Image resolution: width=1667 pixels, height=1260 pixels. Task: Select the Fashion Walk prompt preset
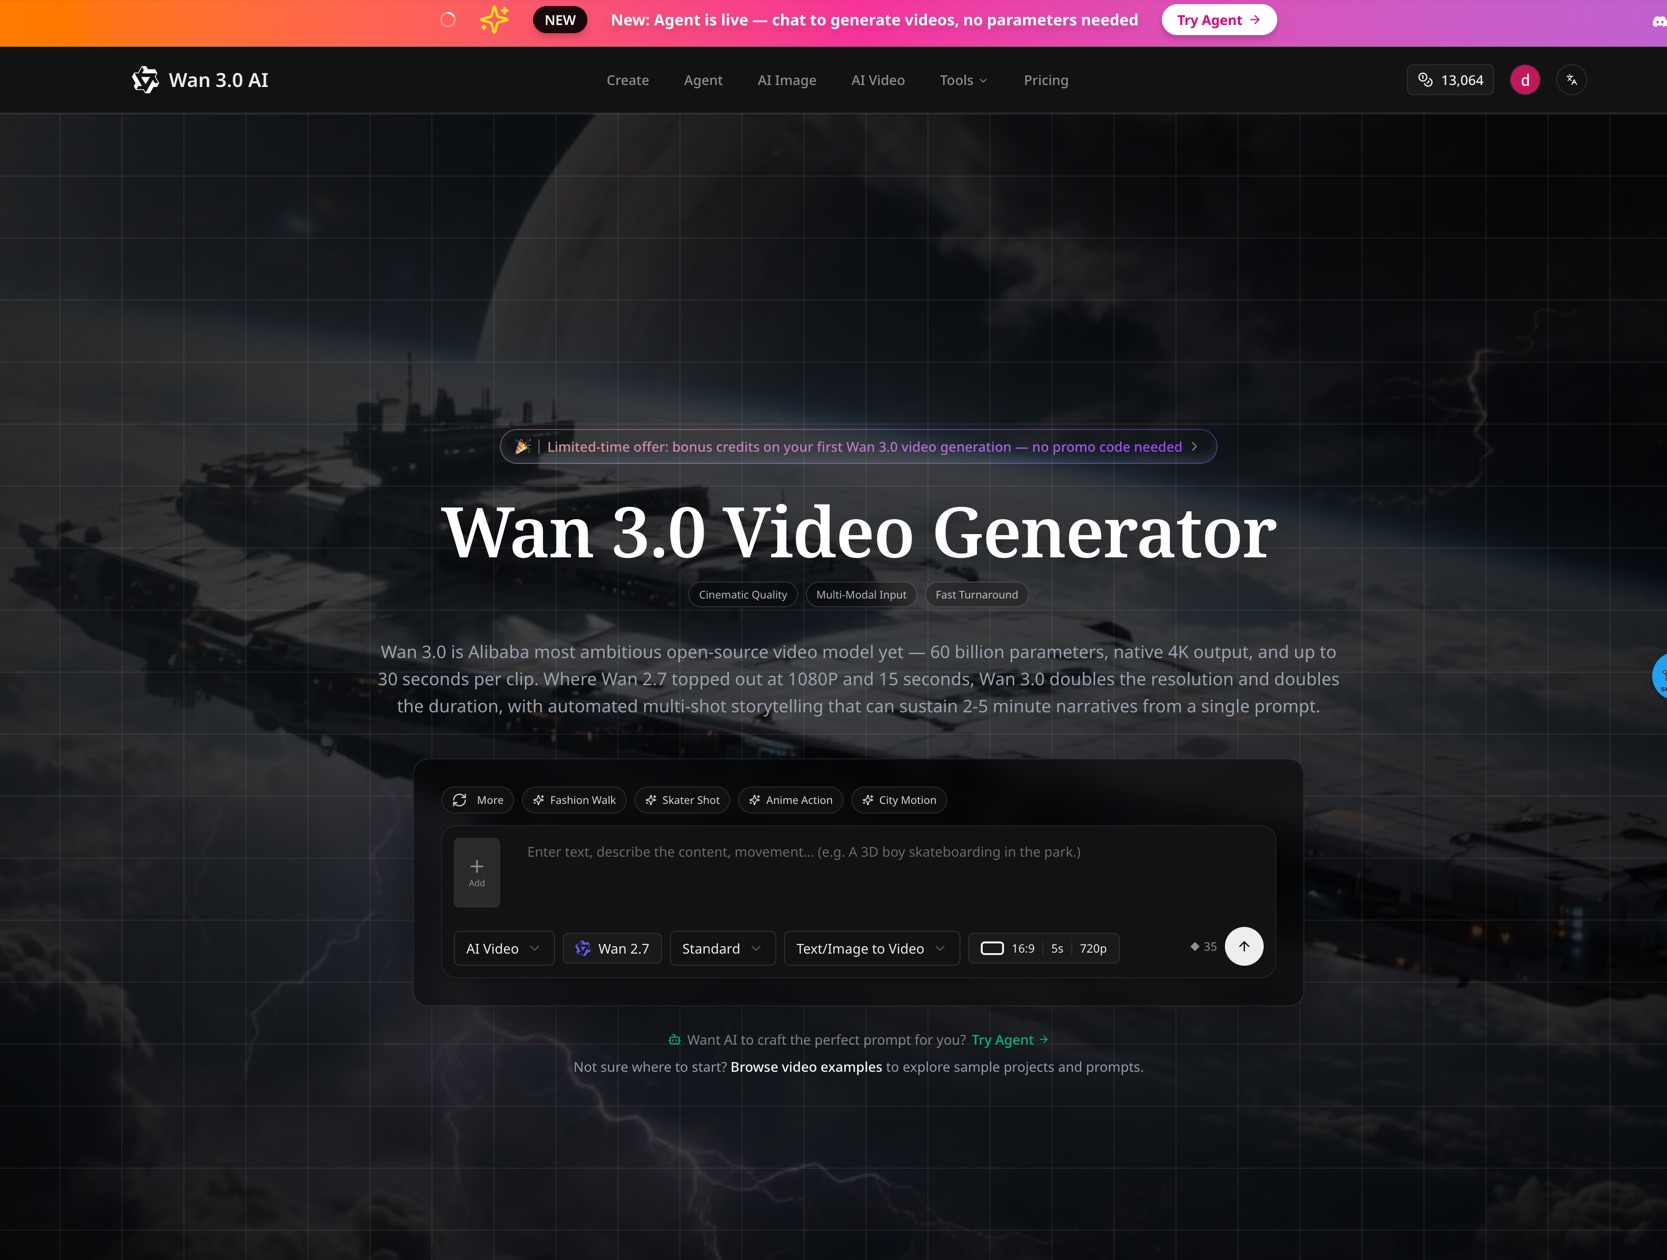click(x=574, y=800)
